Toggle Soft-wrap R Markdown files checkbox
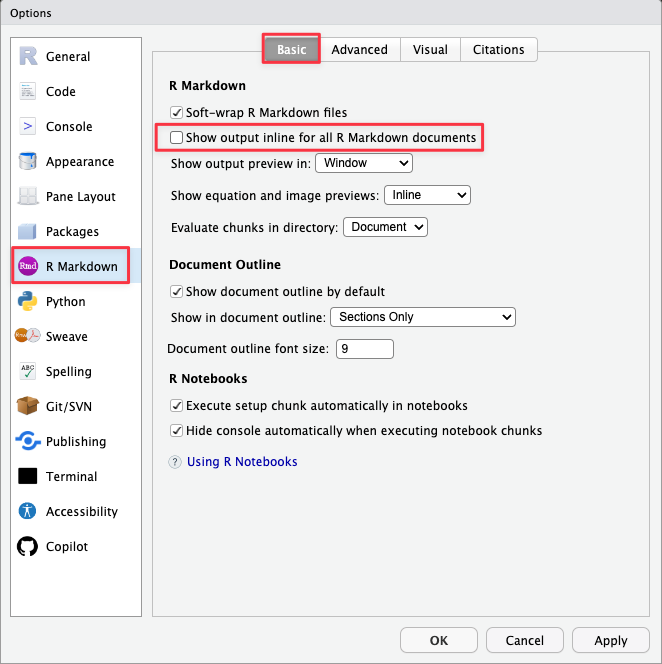Viewport: 662px width, 664px height. pyautogui.click(x=176, y=113)
